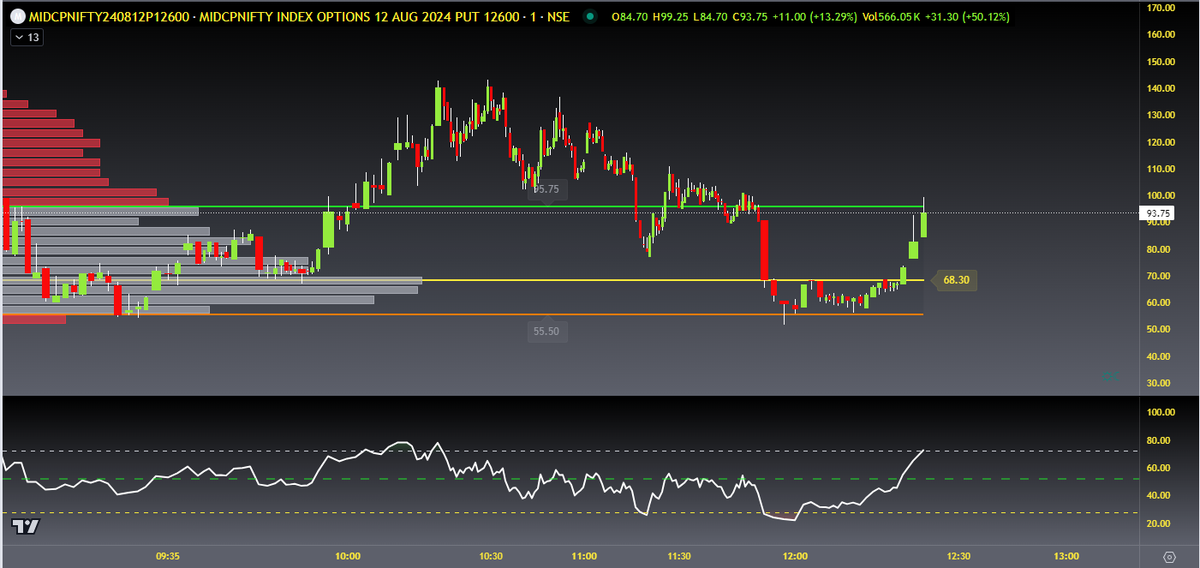The height and width of the screenshot is (568, 1200).
Task: Click the 120.00 price axis label
Action: 1160,142
